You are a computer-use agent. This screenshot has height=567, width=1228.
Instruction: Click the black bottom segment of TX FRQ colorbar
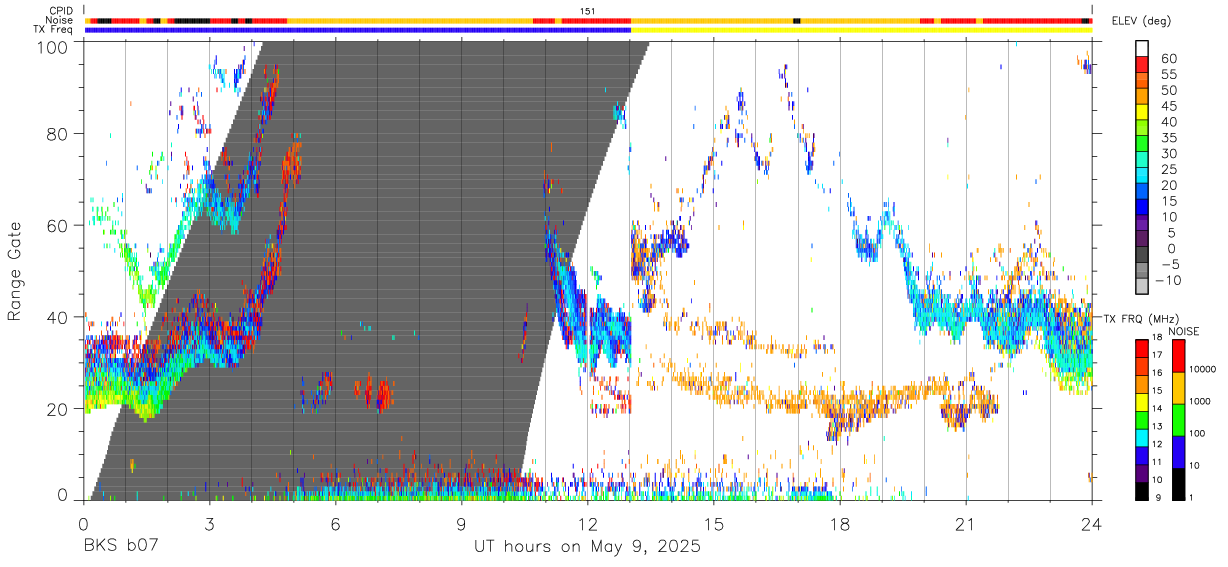point(1141,492)
